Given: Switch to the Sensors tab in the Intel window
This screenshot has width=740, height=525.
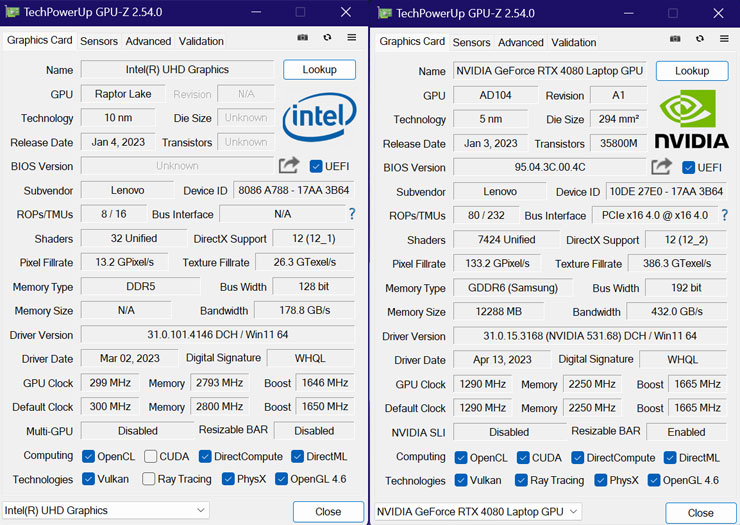Looking at the screenshot, I should 99,41.
